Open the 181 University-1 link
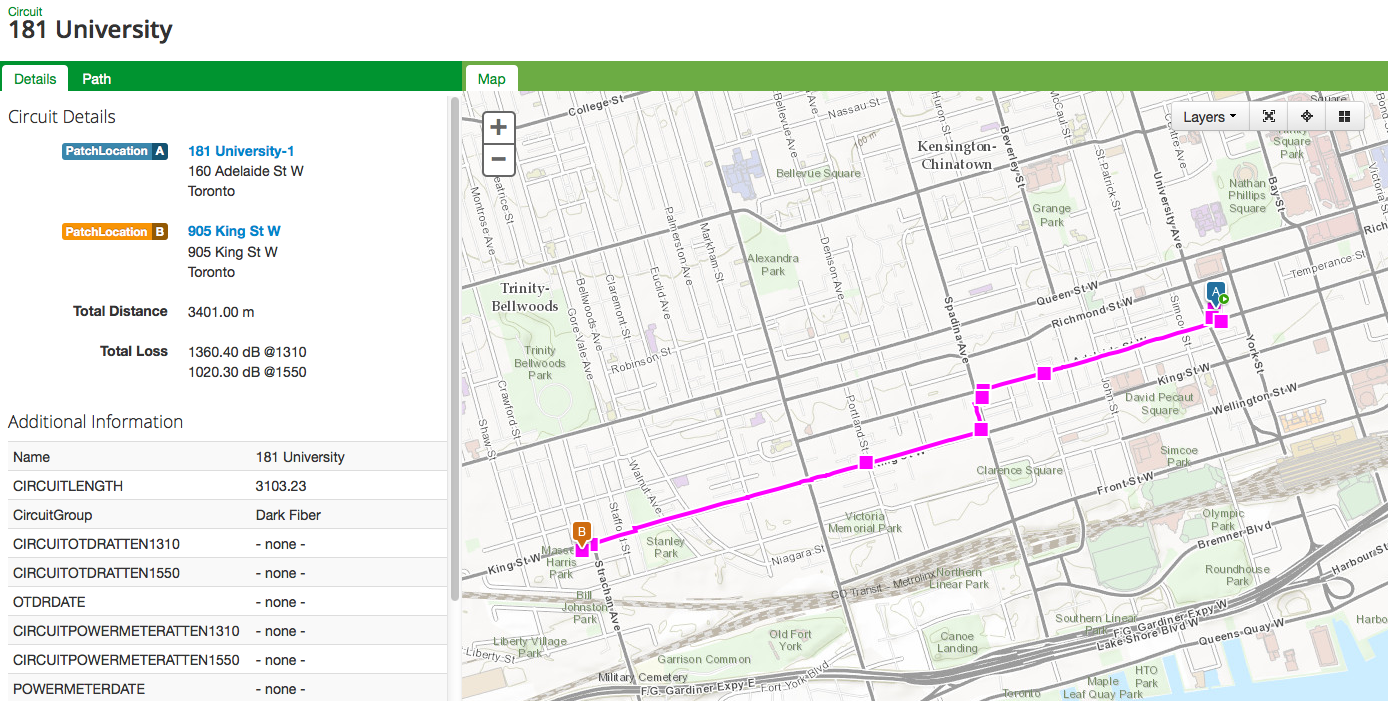The width and height of the screenshot is (1388, 701). (x=241, y=151)
